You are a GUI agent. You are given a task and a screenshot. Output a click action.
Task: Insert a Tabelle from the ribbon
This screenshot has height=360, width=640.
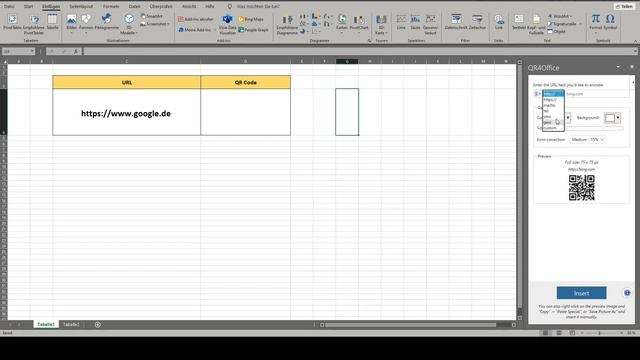click(x=52, y=22)
